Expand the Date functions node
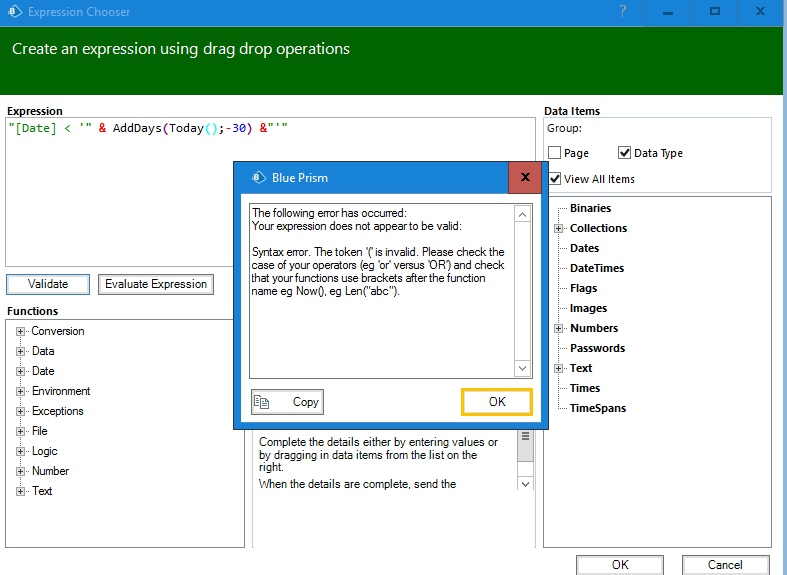Viewport: 787px width, 575px height. pyautogui.click(x=20, y=371)
